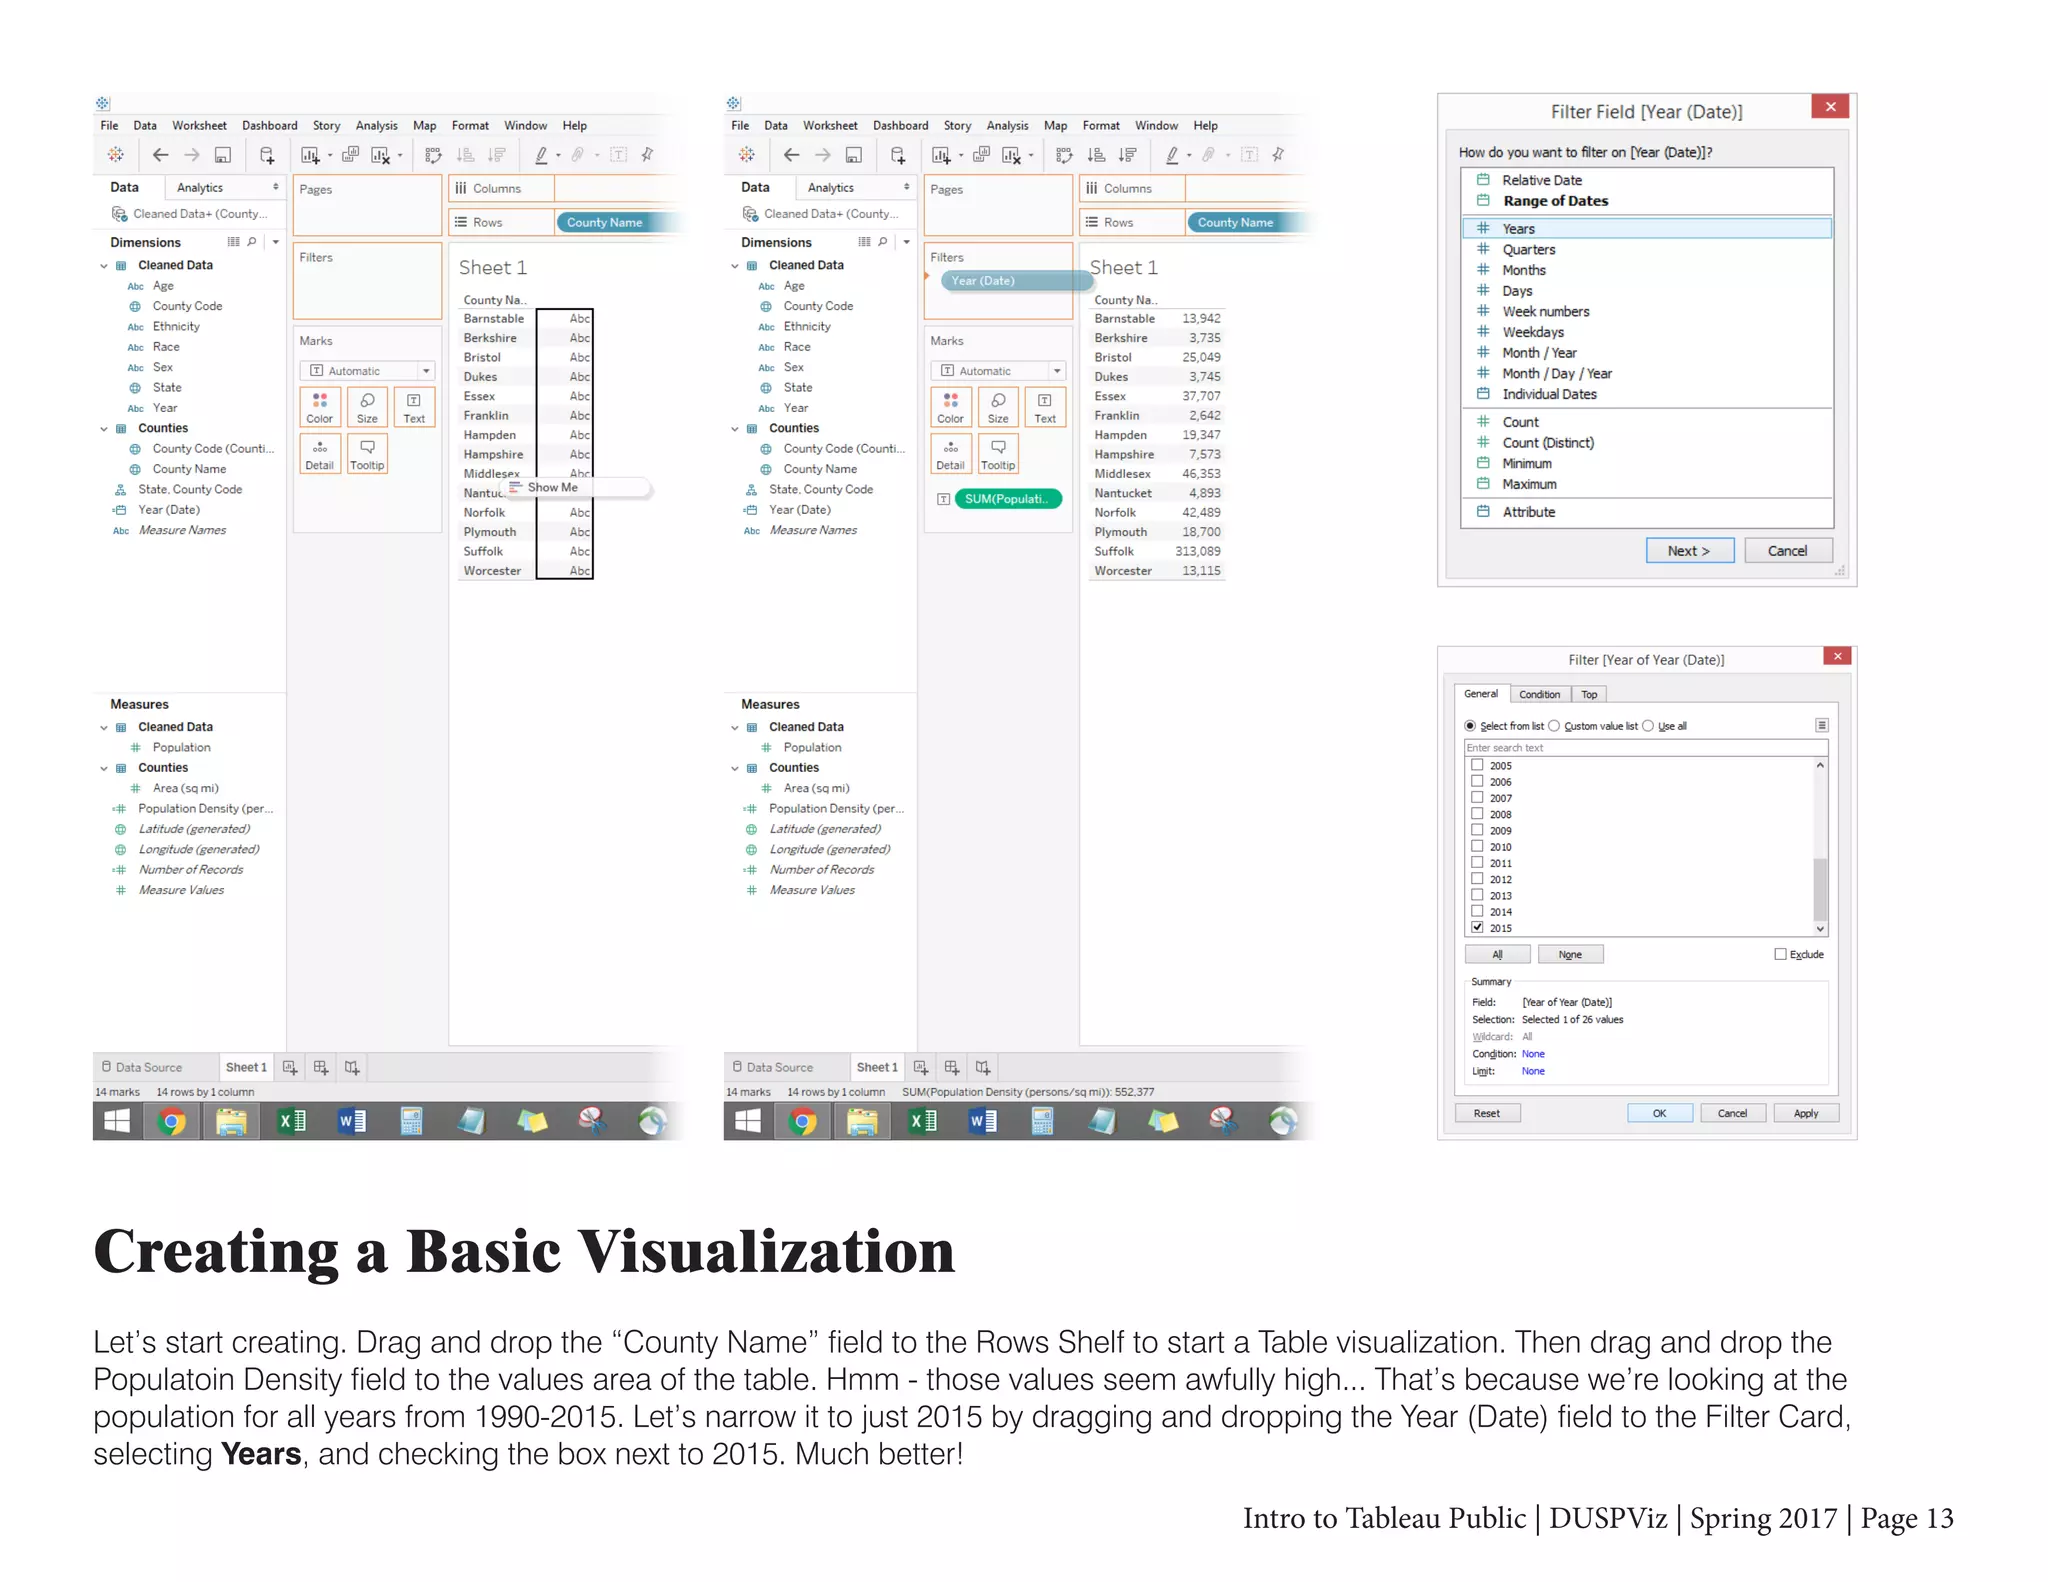The height and width of the screenshot is (1582, 2048).
Task: Open dropdown arrow beside Analytics tab, left window
Action: click(x=275, y=187)
